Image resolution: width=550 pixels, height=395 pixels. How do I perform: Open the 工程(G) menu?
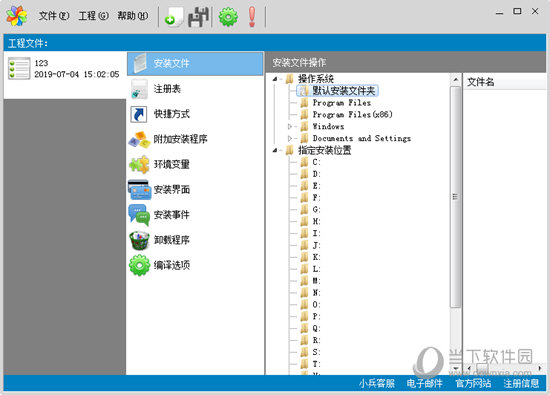(94, 16)
